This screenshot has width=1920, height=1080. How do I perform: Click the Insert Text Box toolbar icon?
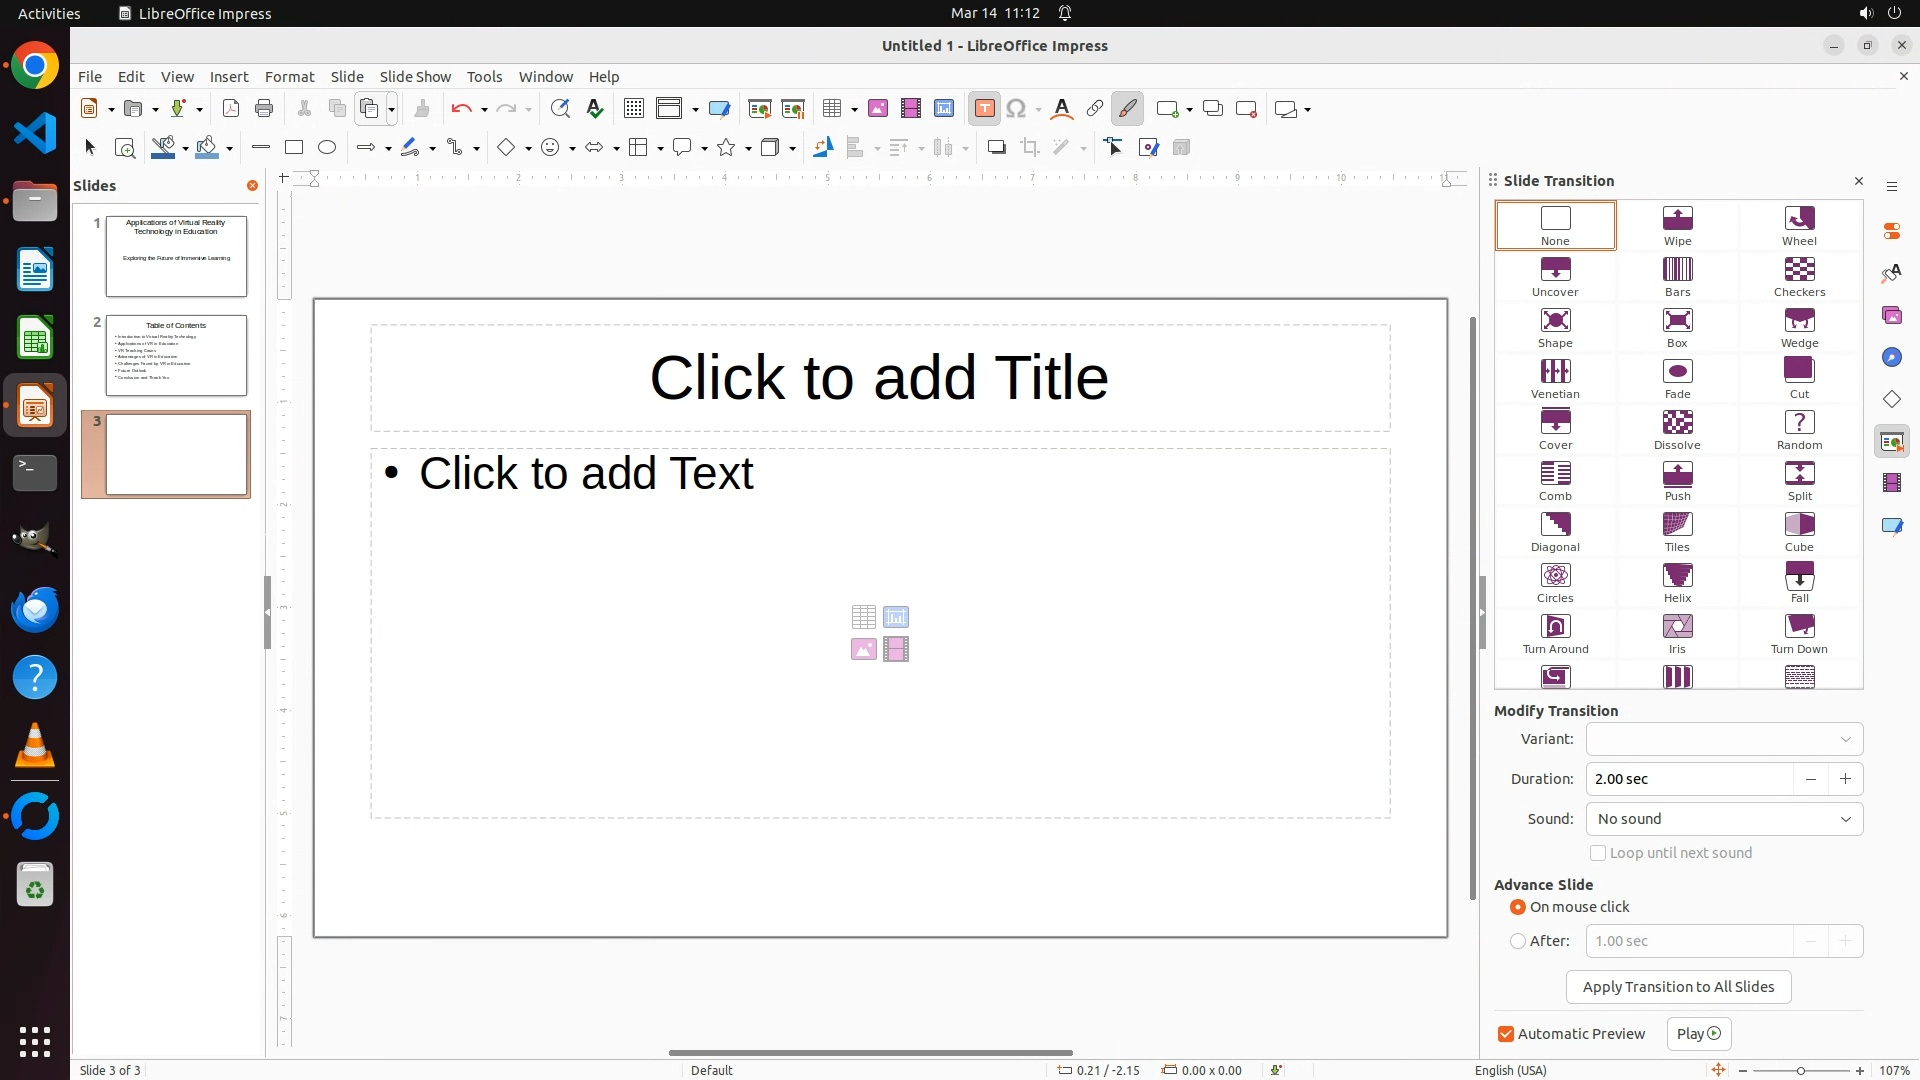[x=984, y=109]
